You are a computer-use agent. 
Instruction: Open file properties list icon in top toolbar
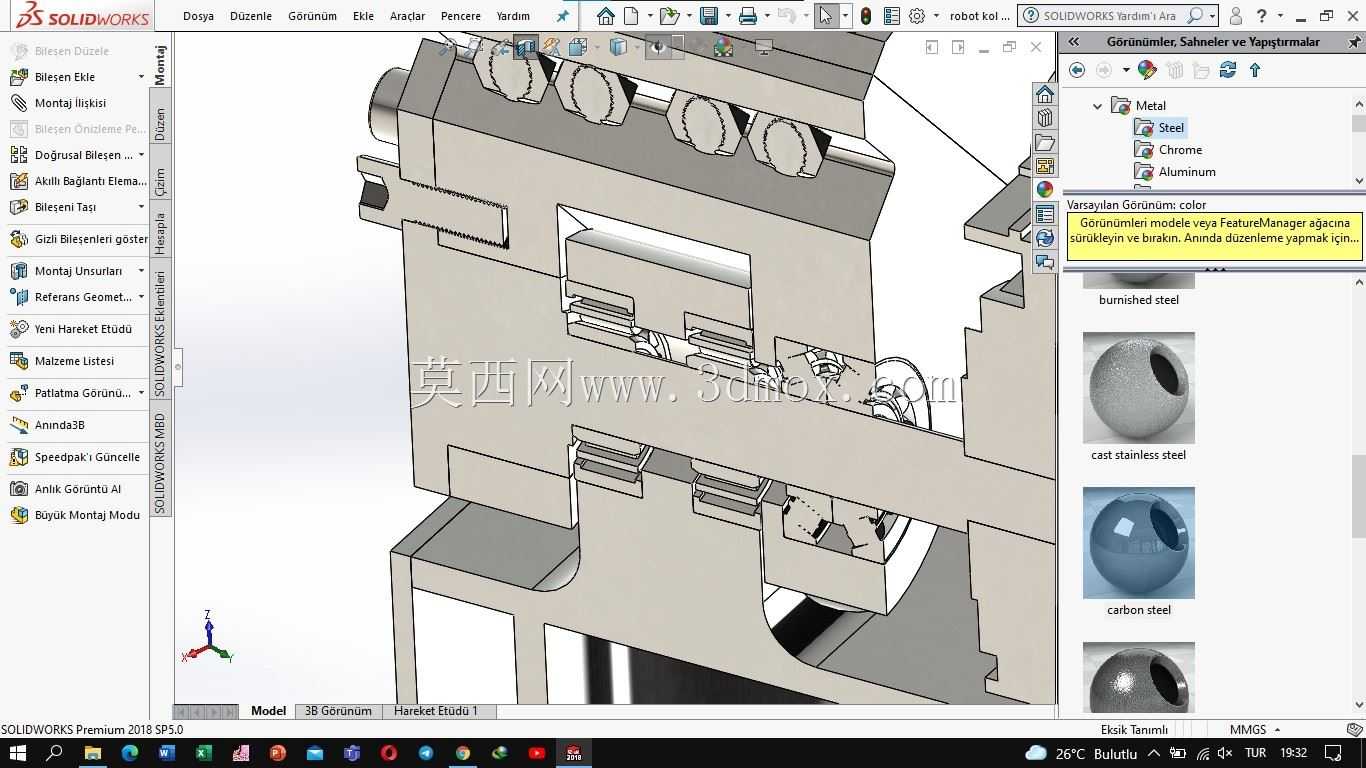891,16
